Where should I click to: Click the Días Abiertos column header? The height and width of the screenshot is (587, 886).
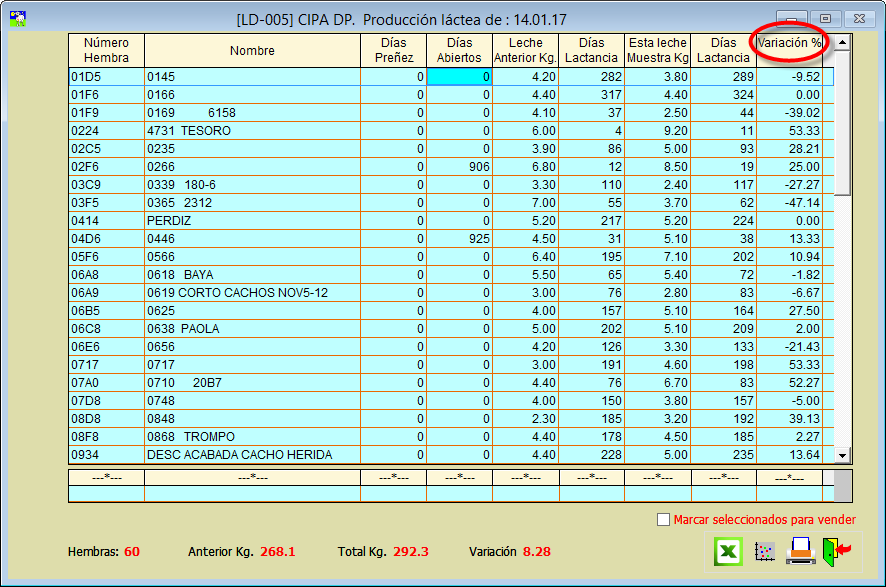pyautogui.click(x=459, y=51)
